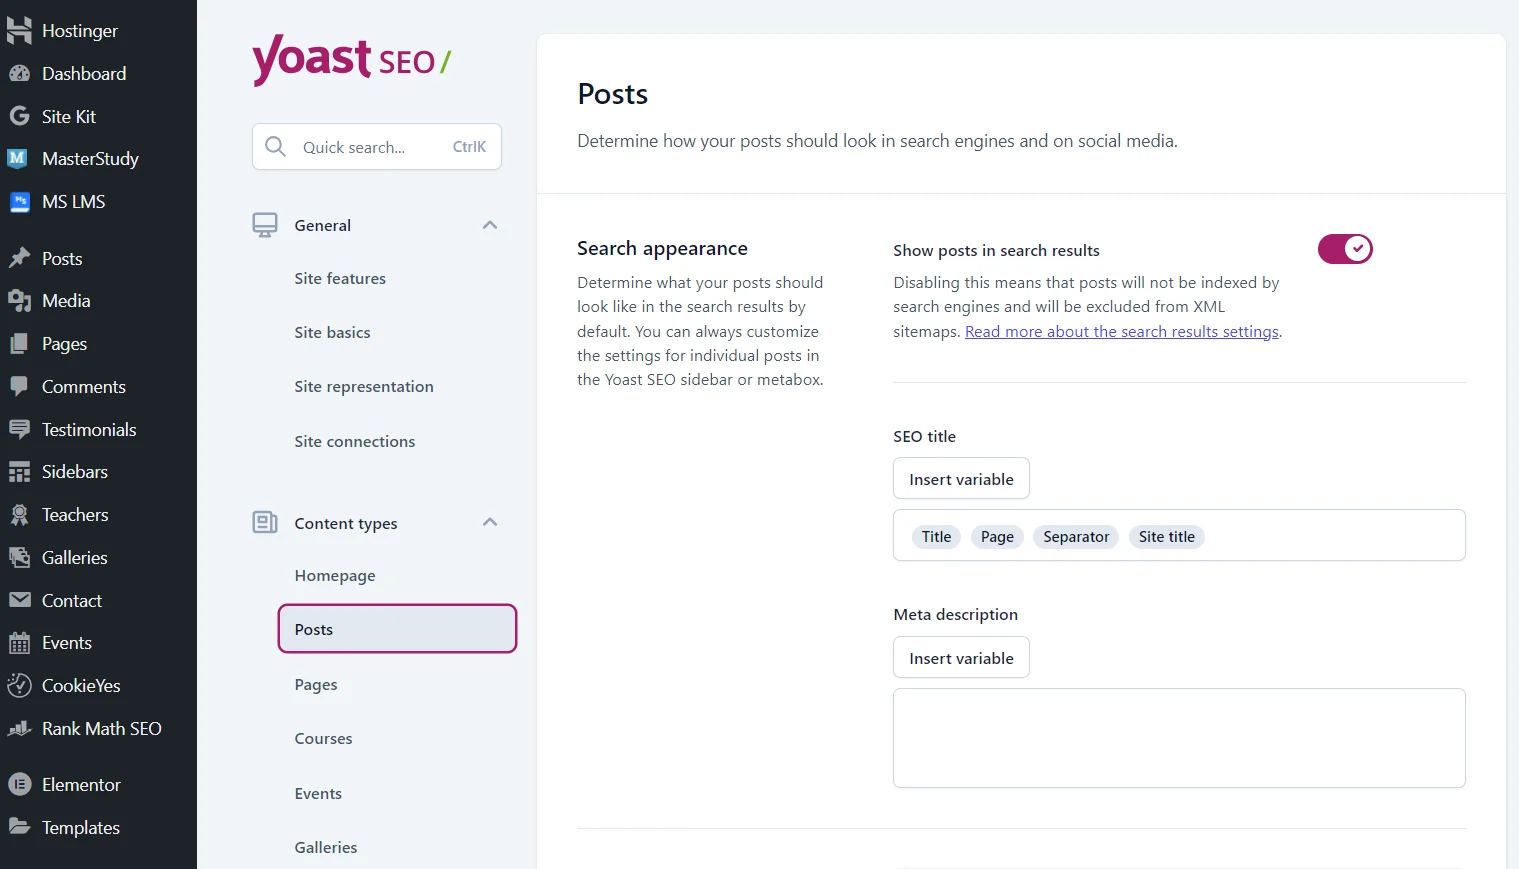
Task: Click the Site title variable tag
Action: tap(1167, 537)
